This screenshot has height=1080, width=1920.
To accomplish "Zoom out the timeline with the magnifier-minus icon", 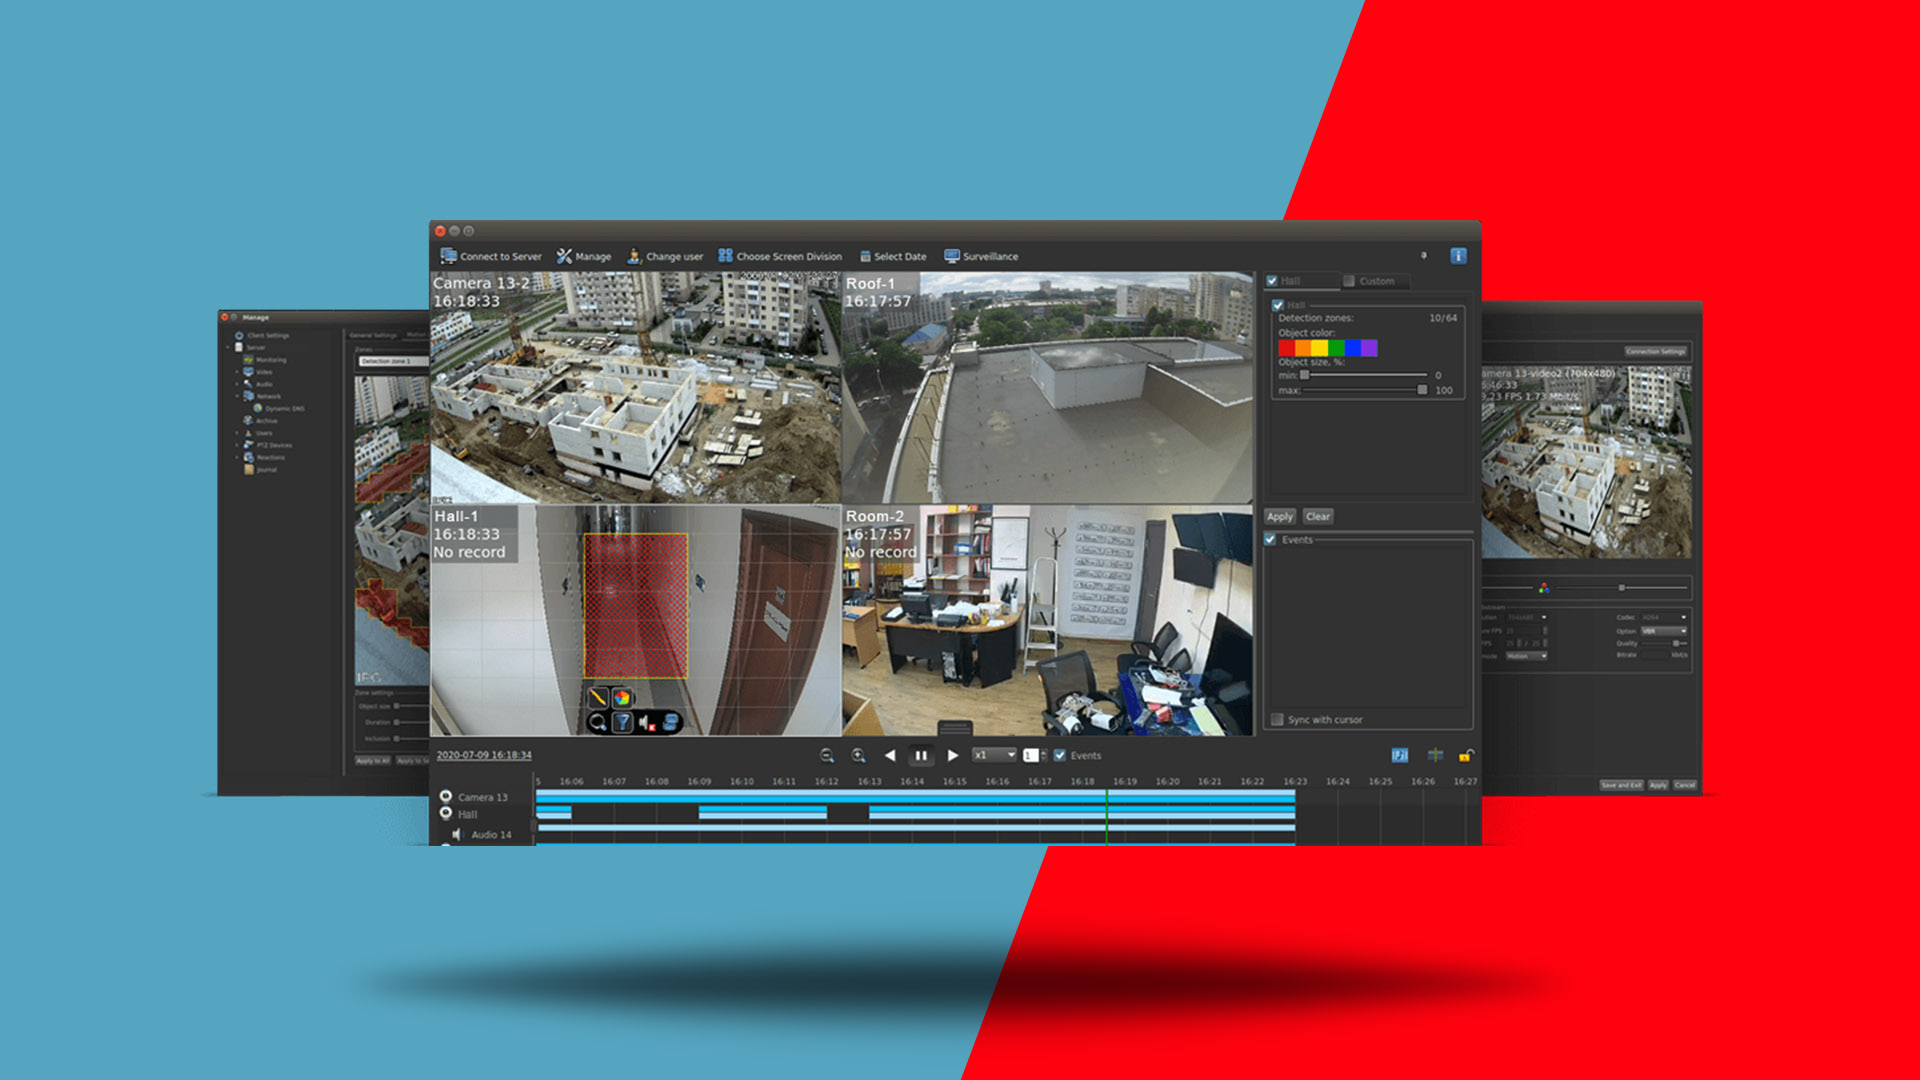I will [x=827, y=756].
